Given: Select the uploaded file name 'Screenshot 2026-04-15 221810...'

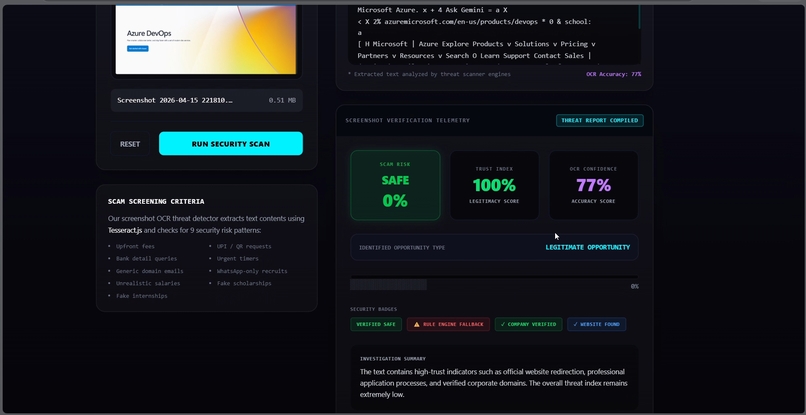Looking at the screenshot, I should click(x=175, y=100).
